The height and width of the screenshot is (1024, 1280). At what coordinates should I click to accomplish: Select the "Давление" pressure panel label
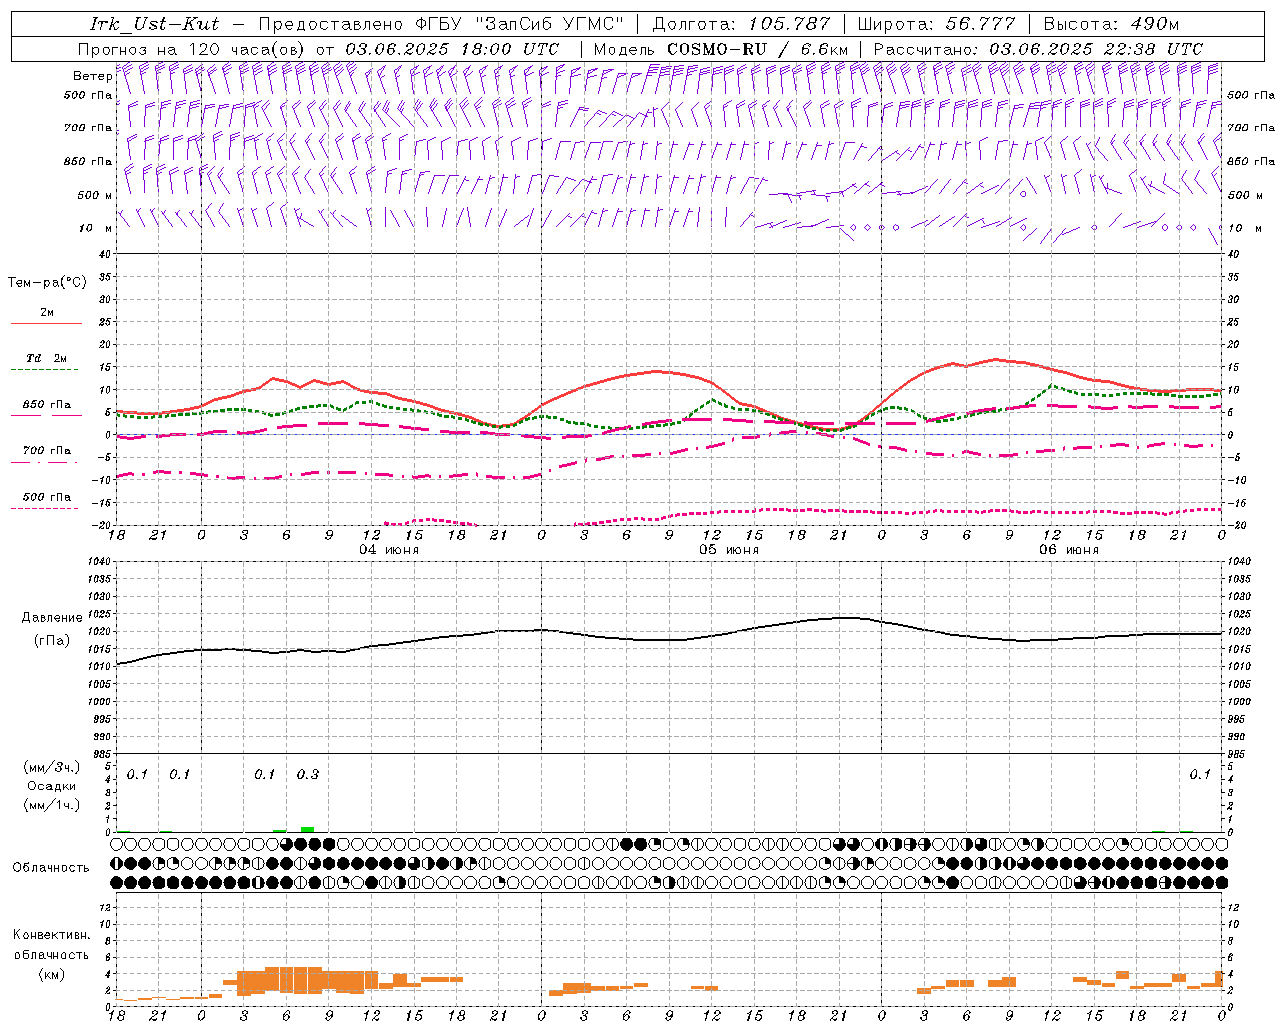[x=51, y=618]
